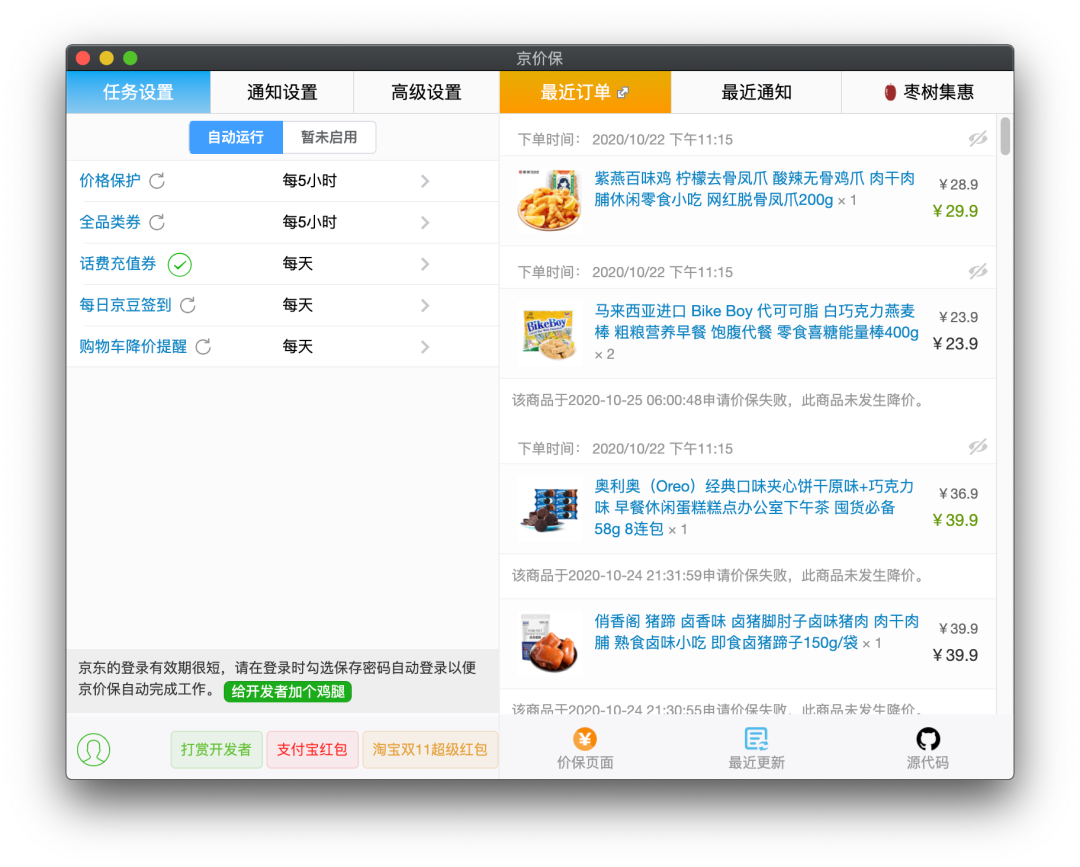The height and width of the screenshot is (867, 1080).
Task: Expand 价格保护 frequency chevron
Action: (425, 181)
